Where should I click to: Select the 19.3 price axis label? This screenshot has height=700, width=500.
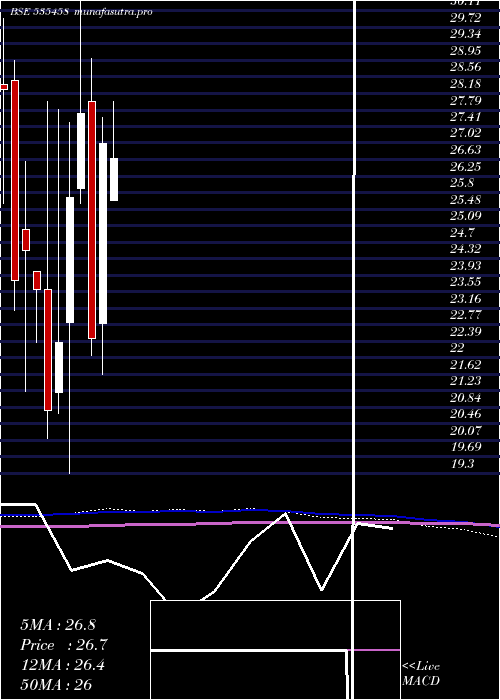462,464
